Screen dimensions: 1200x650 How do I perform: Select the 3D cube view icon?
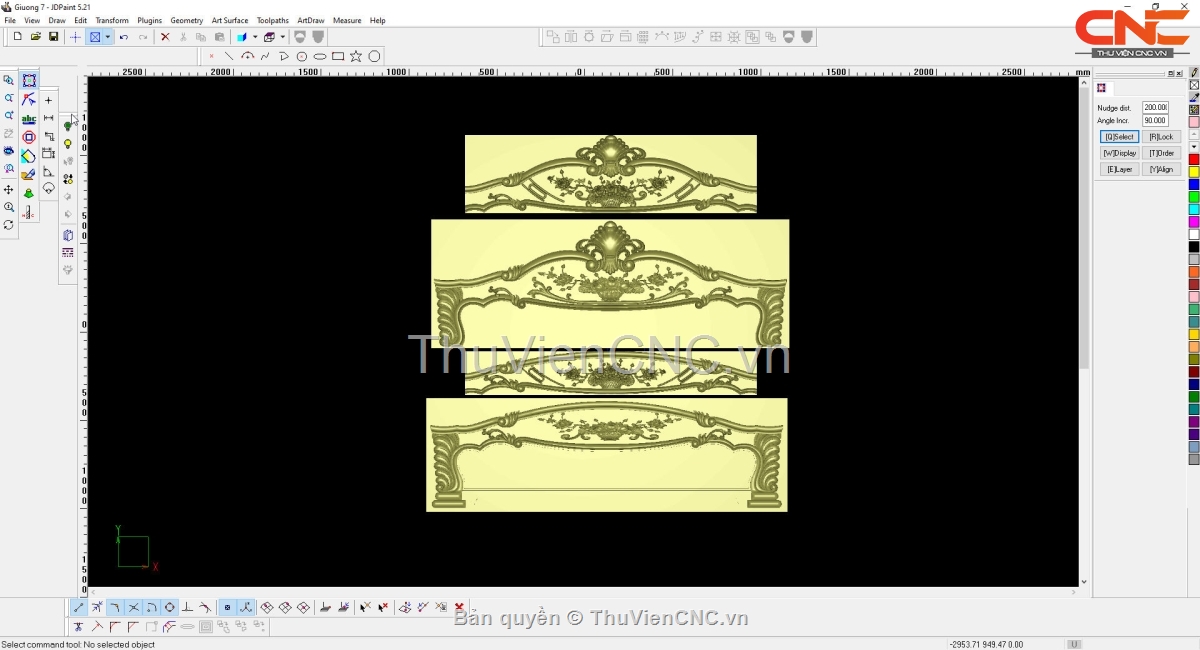(x=241, y=37)
